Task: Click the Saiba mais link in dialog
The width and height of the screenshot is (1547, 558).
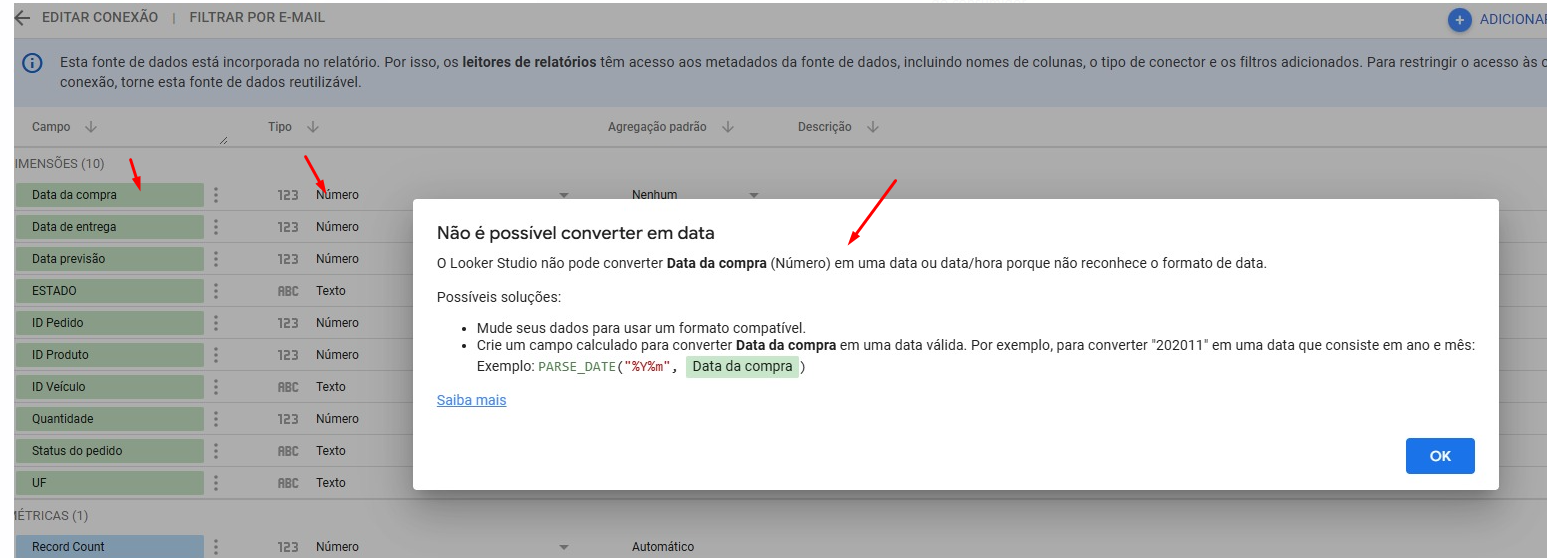Action: pos(471,400)
